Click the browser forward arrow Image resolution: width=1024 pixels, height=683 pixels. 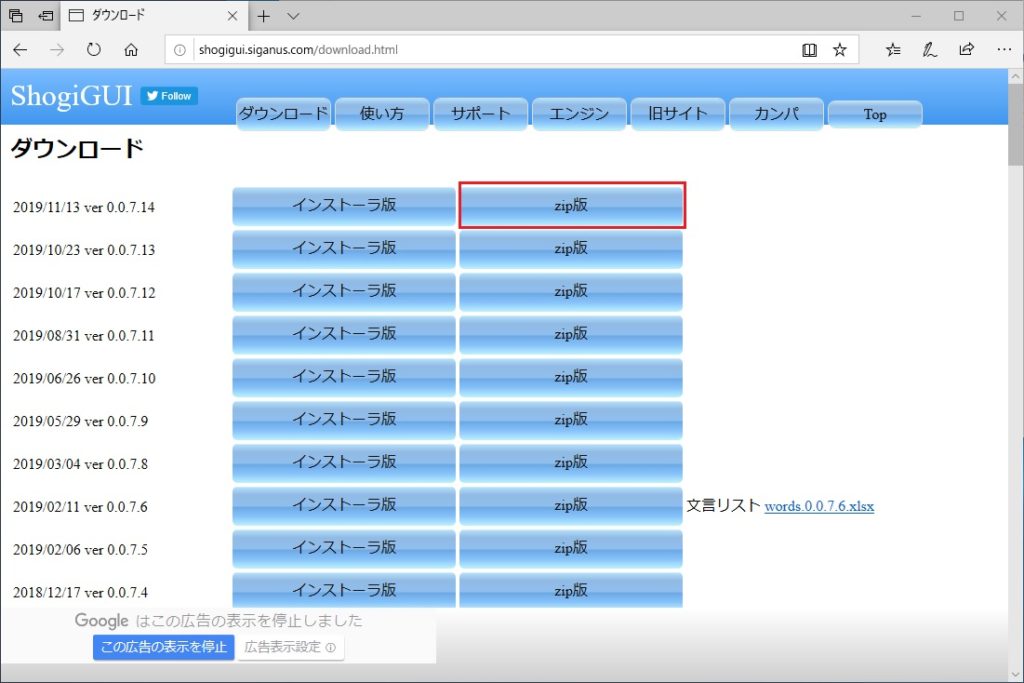pyautogui.click(x=57, y=50)
